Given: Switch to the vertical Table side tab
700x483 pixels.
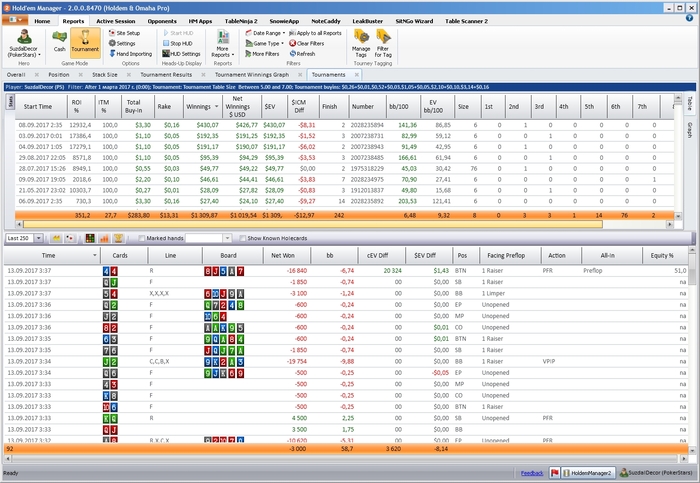Looking at the screenshot, I should pyautogui.click(x=689, y=104).
